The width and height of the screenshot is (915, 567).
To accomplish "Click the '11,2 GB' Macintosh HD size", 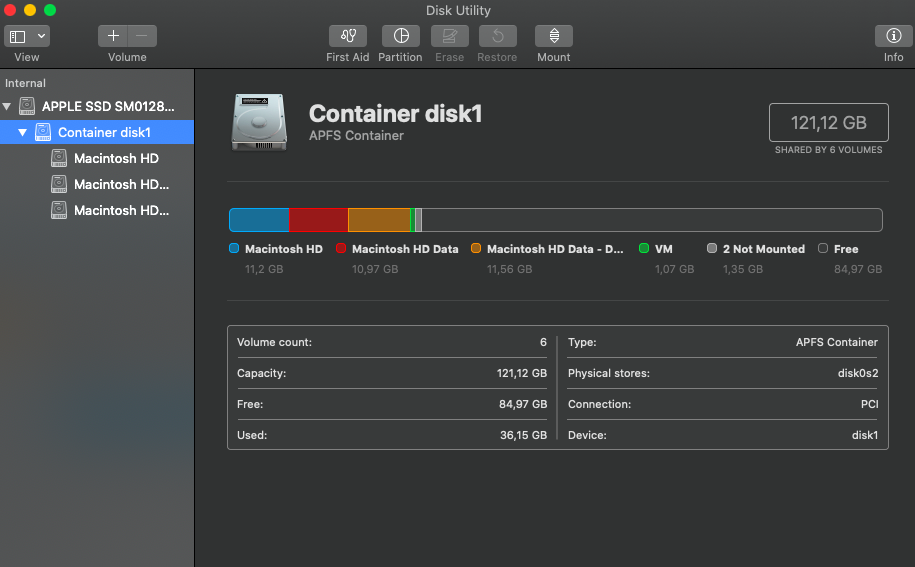I will click(264, 269).
